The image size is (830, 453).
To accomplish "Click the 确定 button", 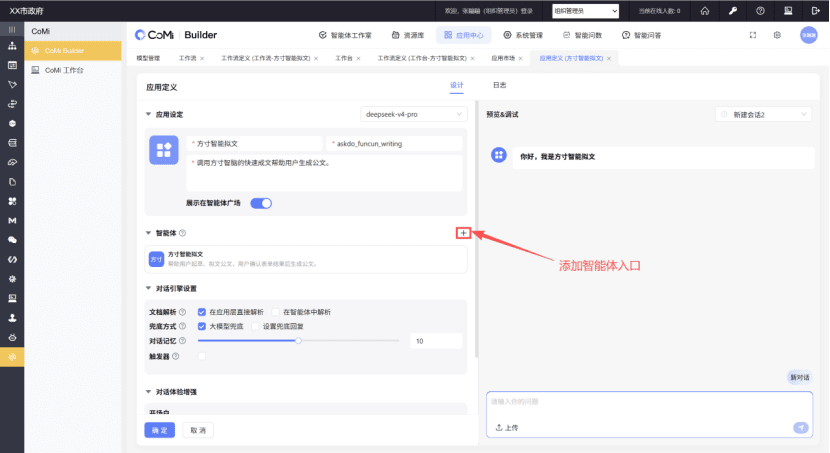I will click(159, 430).
